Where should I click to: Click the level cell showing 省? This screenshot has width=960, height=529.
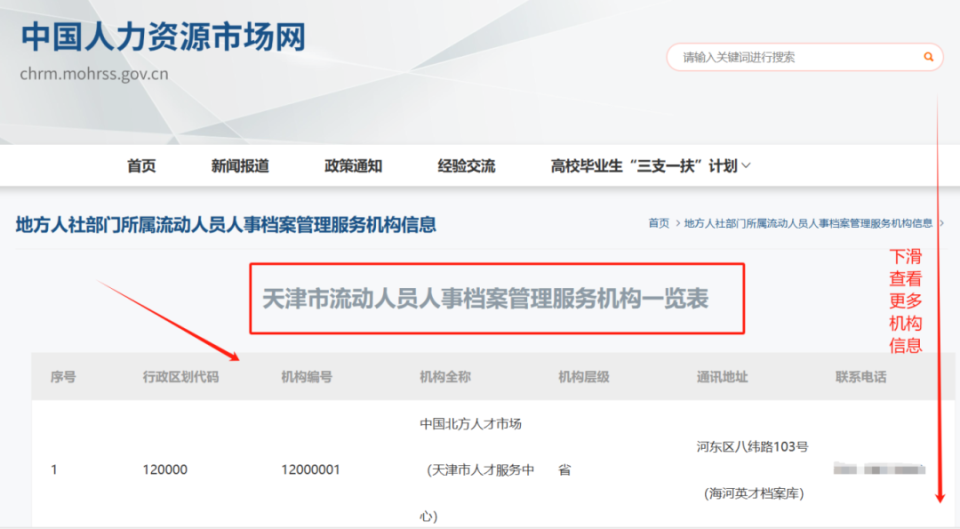564,470
